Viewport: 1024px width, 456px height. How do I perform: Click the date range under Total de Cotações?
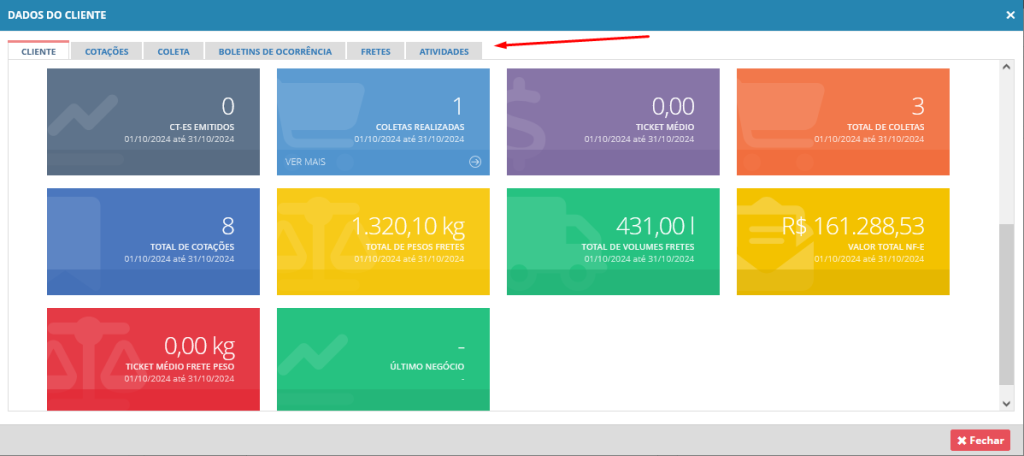point(179,259)
